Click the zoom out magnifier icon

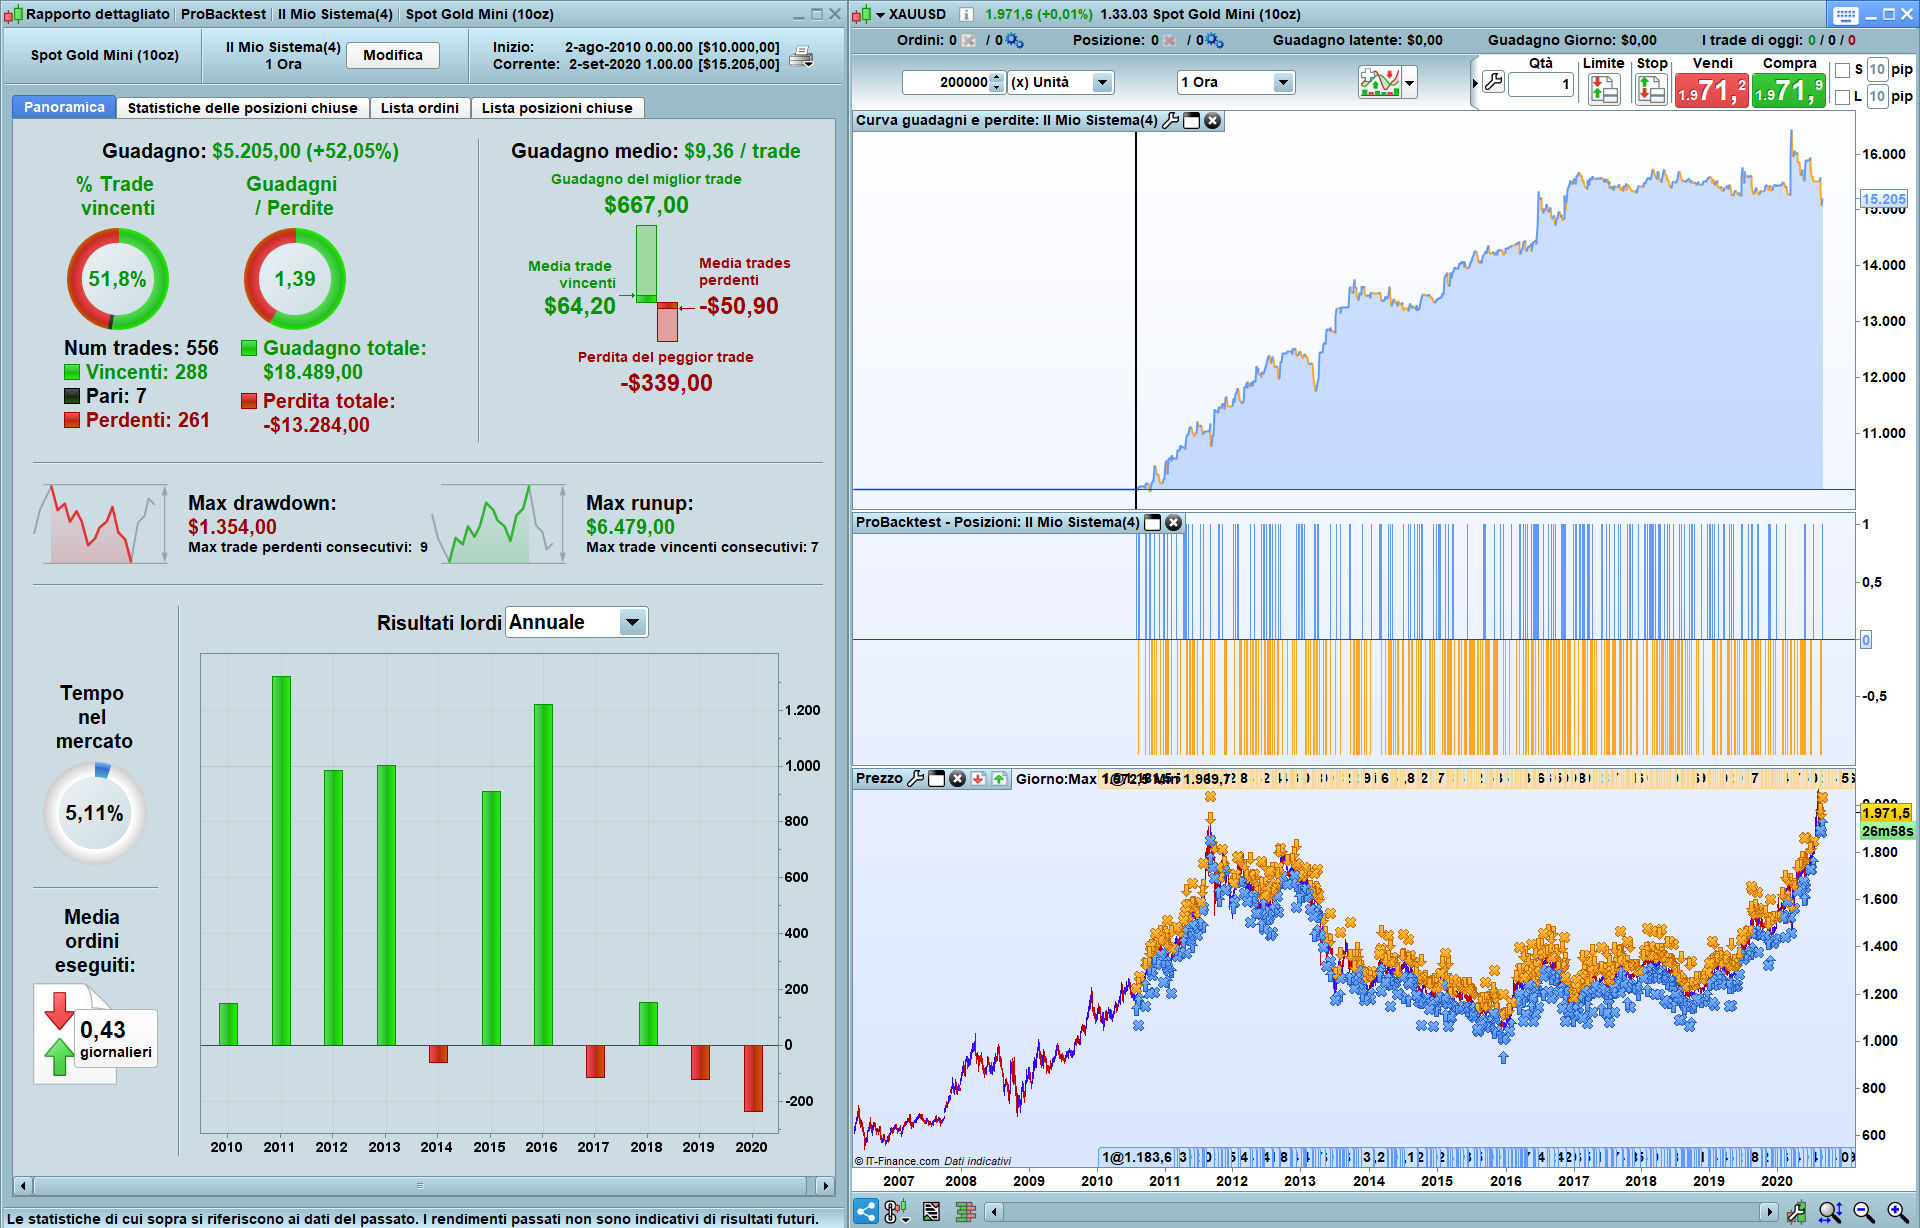pyautogui.click(x=1864, y=1212)
